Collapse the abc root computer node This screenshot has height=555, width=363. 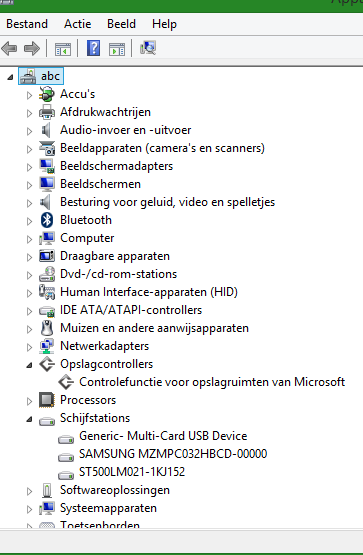[10, 77]
